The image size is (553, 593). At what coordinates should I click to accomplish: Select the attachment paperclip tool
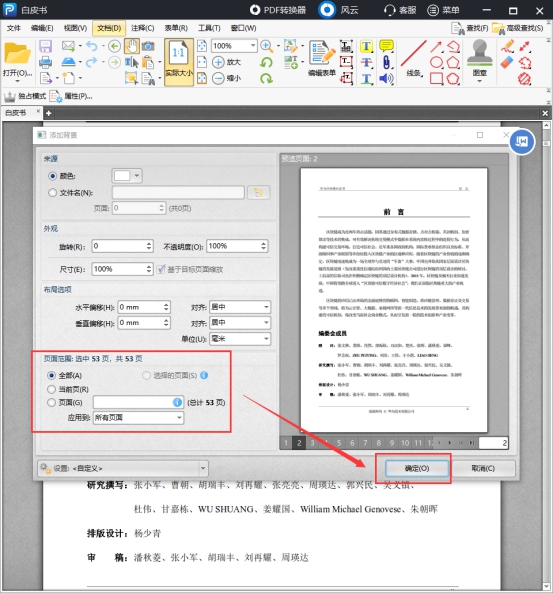(386, 62)
